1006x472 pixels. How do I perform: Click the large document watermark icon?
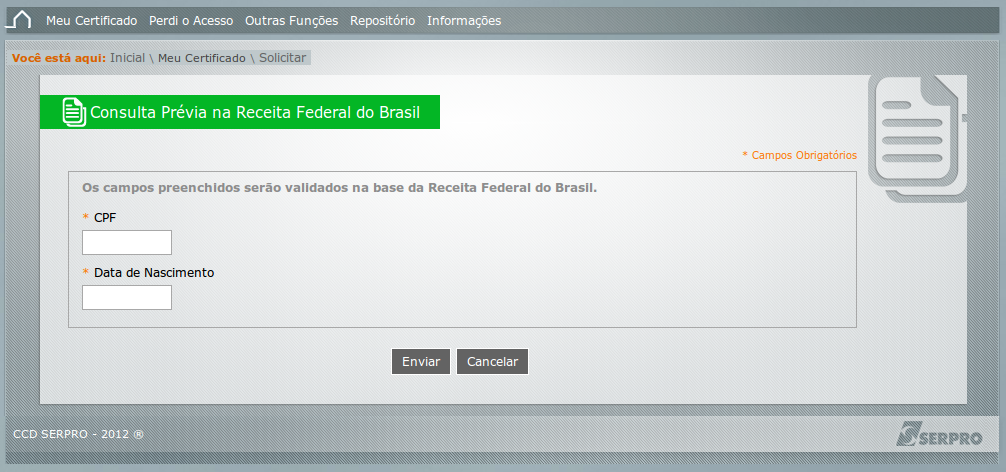(x=917, y=139)
